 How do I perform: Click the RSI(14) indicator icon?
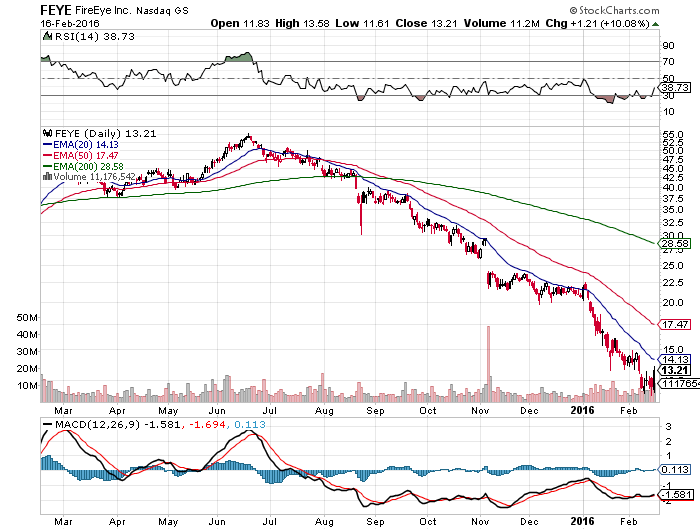pos(47,36)
